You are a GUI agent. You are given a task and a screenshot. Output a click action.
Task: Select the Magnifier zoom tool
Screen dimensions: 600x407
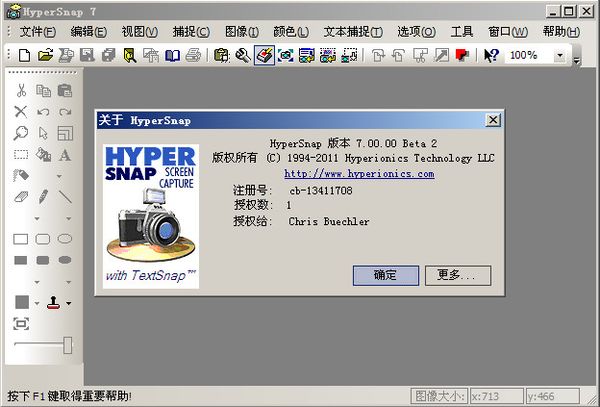(21, 133)
